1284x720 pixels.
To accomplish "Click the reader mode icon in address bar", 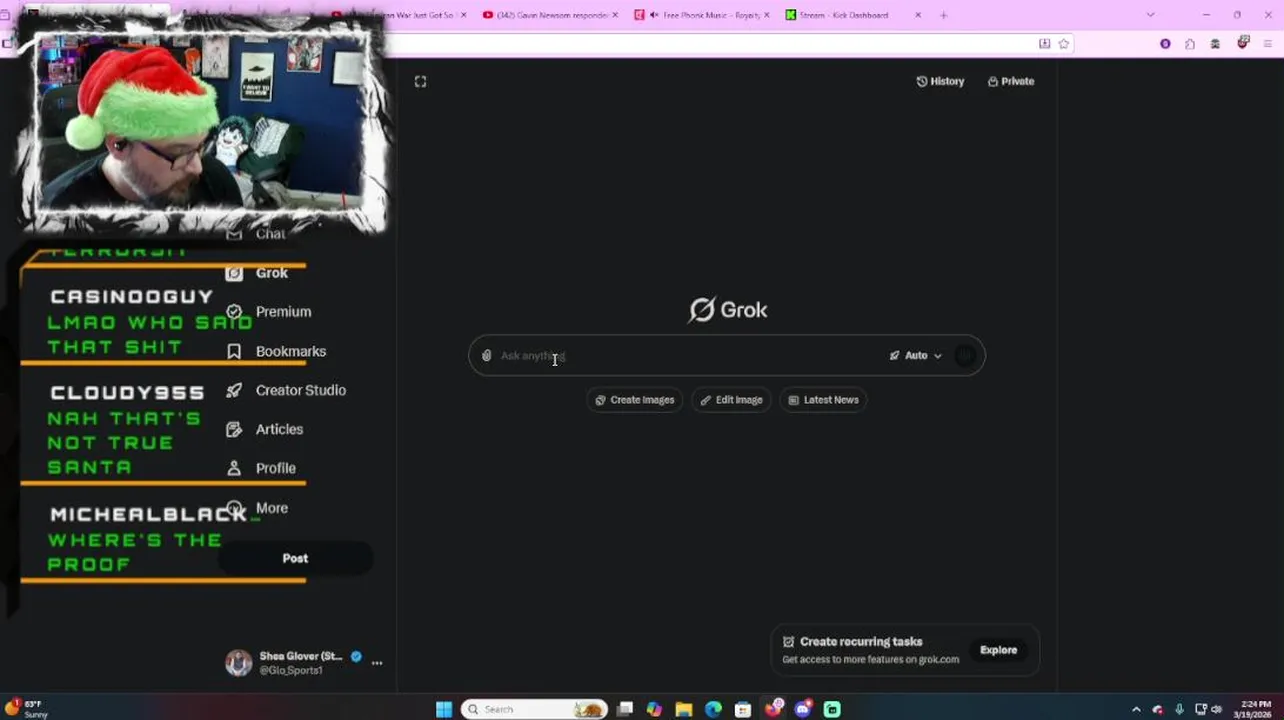I will 1044,44.
